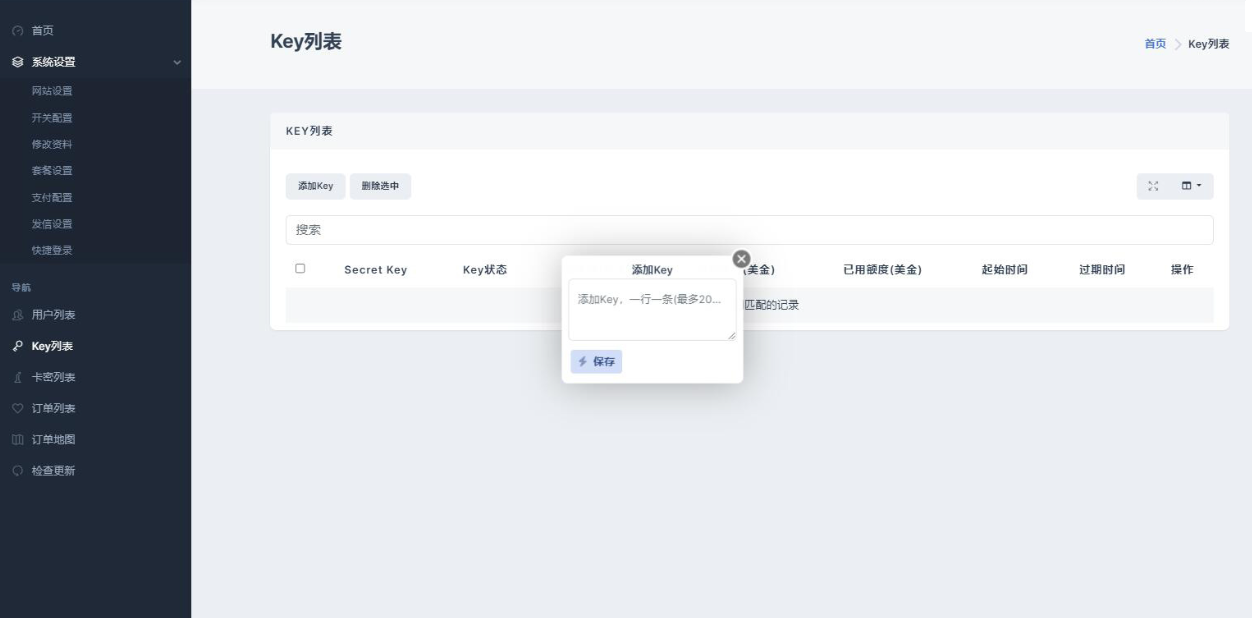The image size is (1252, 618).
Task: Click the home icon in sidebar
Action: (17, 31)
